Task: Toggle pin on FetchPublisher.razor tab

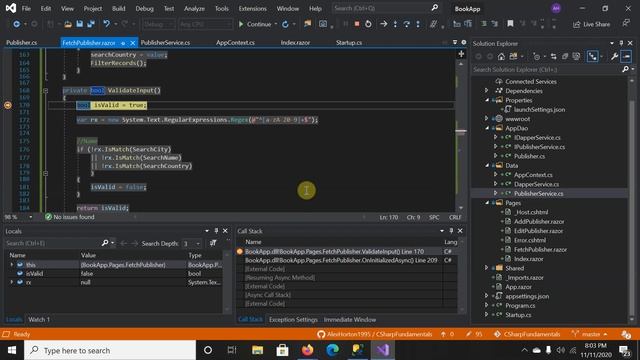Action: 123,43
